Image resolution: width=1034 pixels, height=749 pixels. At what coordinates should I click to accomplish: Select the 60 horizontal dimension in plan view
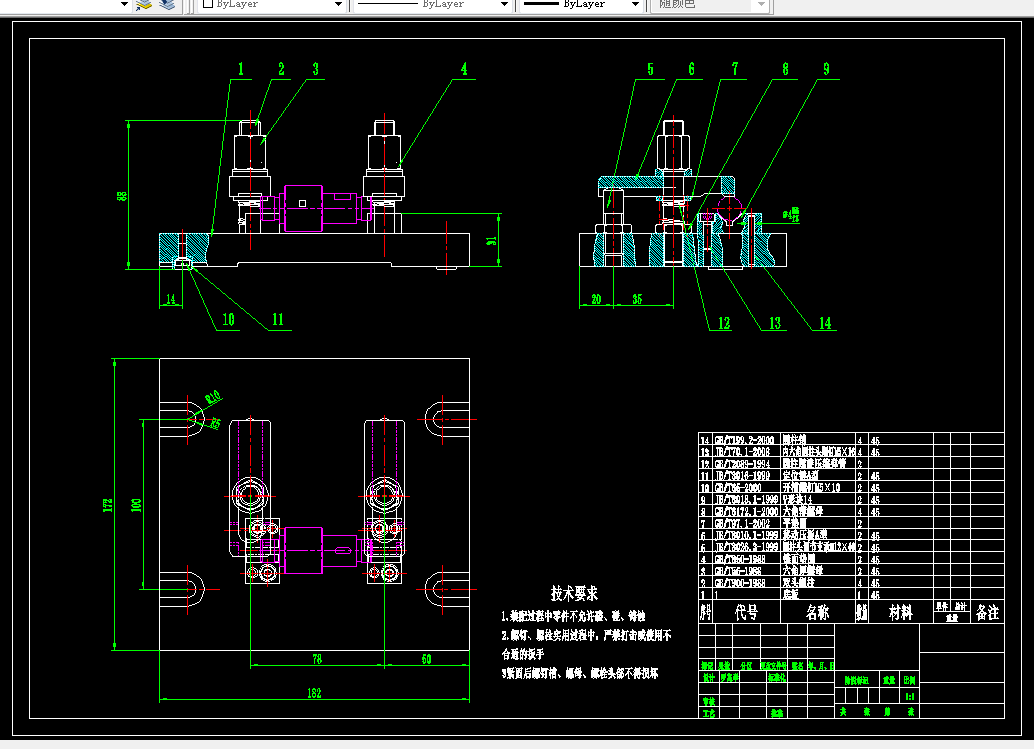coord(427,659)
